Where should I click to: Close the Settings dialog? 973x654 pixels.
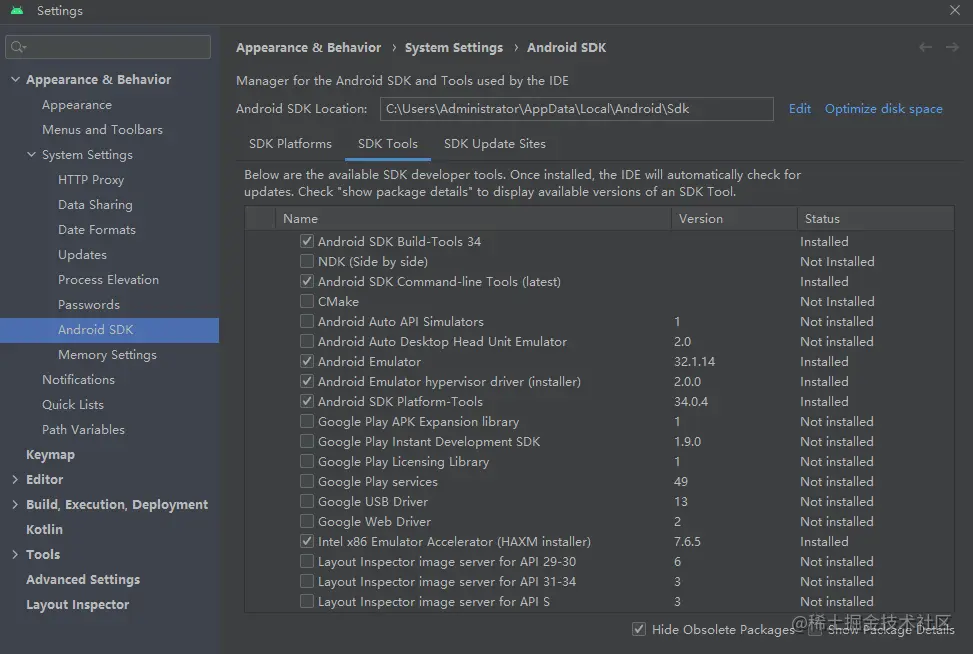coord(954,10)
